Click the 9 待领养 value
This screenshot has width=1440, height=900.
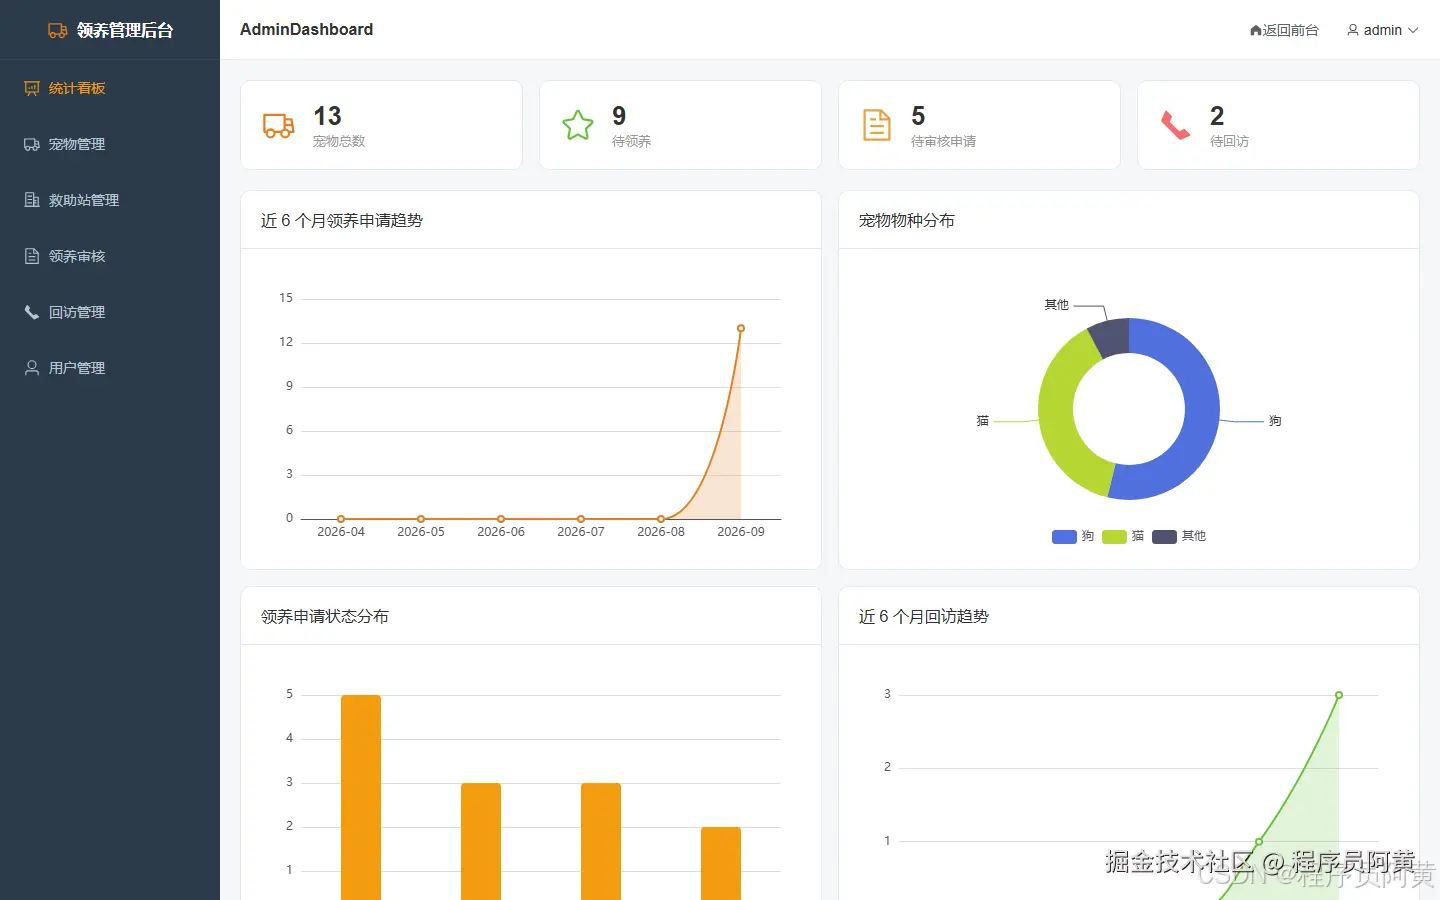coord(619,116)
